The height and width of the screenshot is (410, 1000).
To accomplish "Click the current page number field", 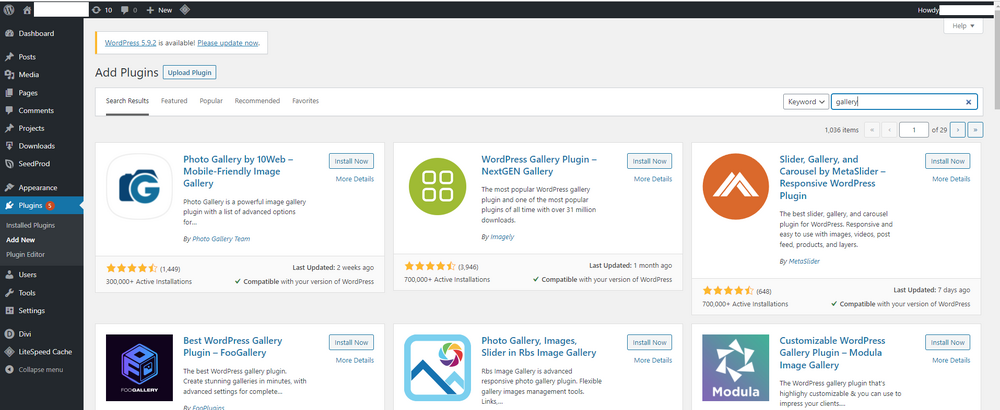I will (914, 130).
